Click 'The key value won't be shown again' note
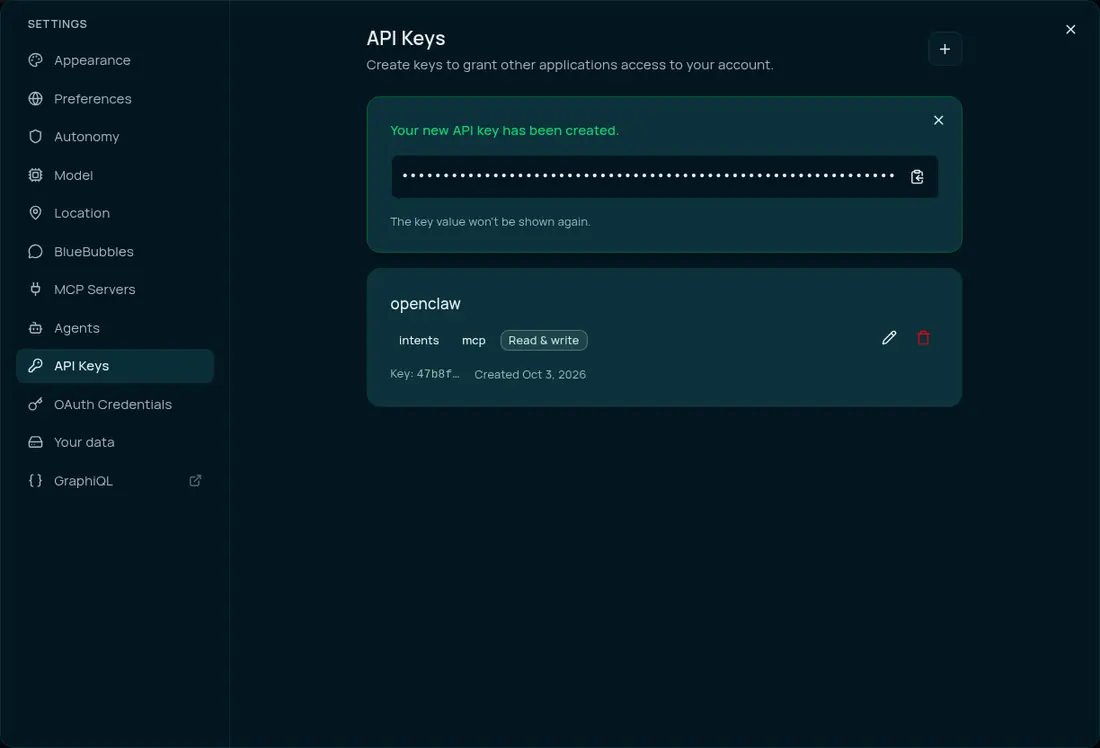 (x=490, y=222)
